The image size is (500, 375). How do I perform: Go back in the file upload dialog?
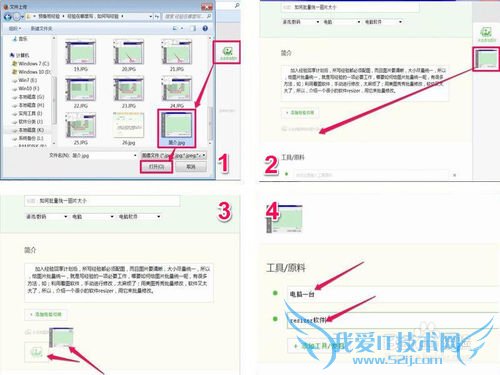pyautogui.click(x=8, y=16)
